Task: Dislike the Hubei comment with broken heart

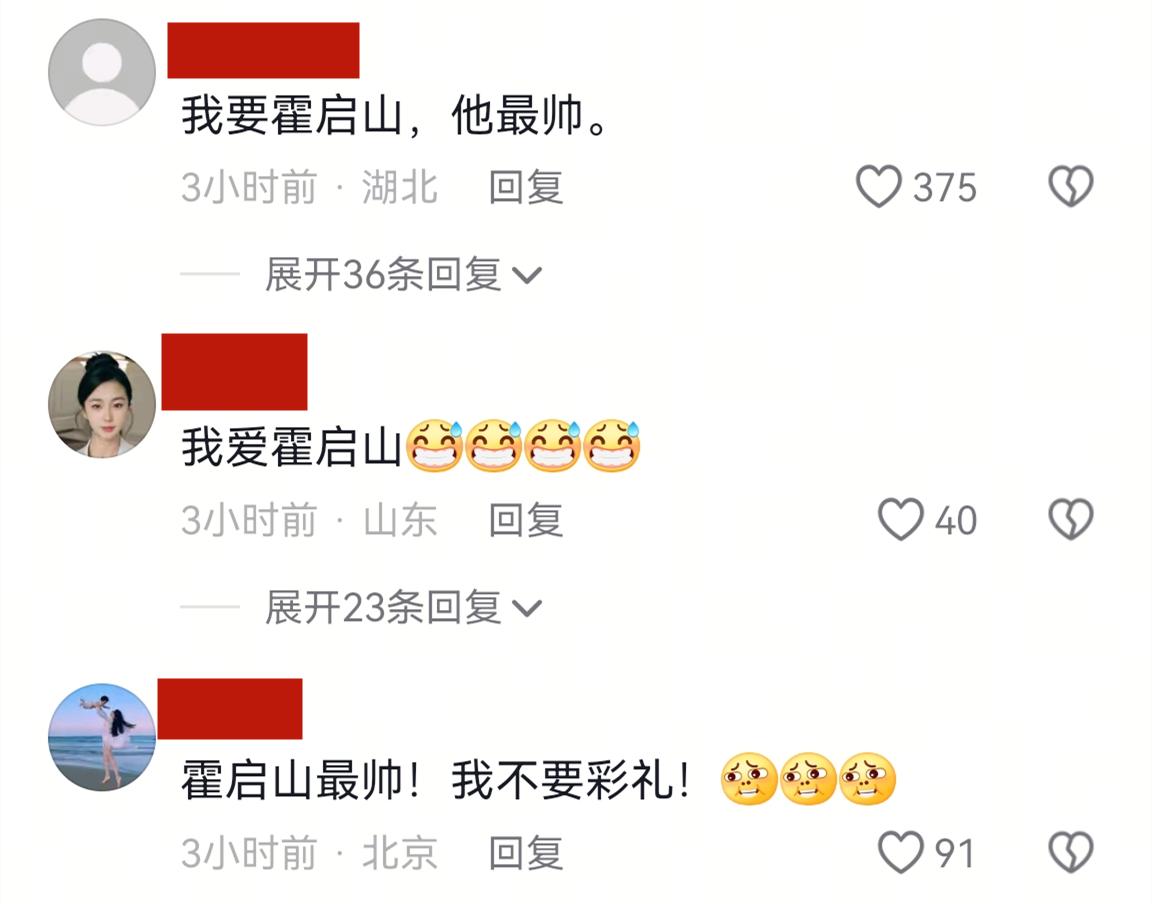Action: coord(1070,186)
